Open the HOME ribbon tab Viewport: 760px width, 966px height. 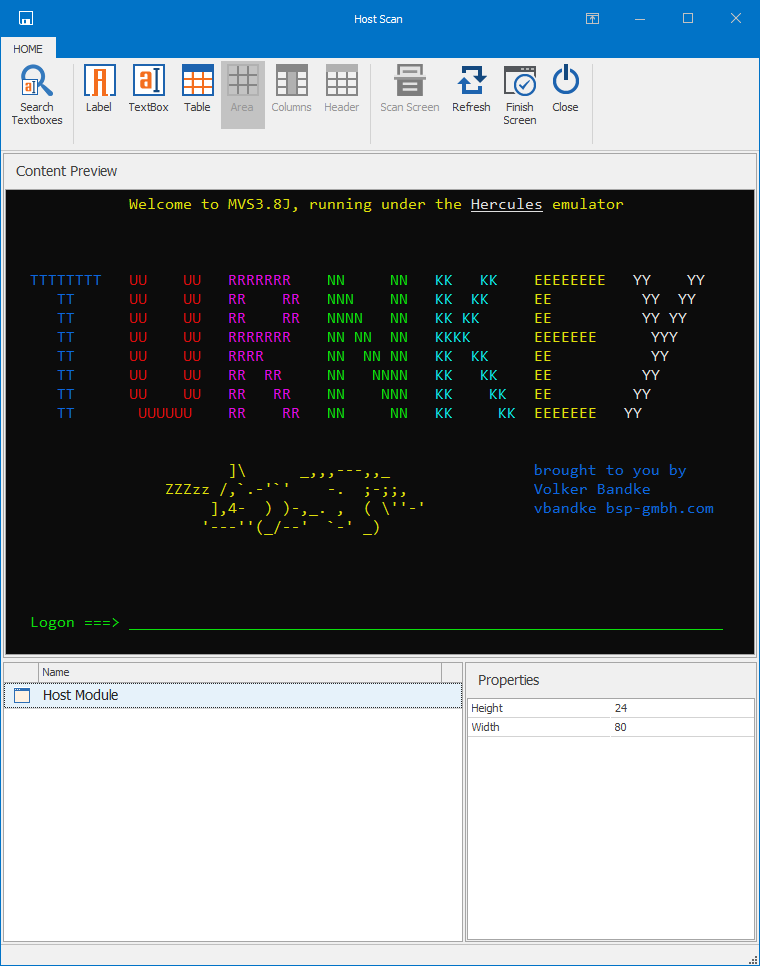point(28,49)
